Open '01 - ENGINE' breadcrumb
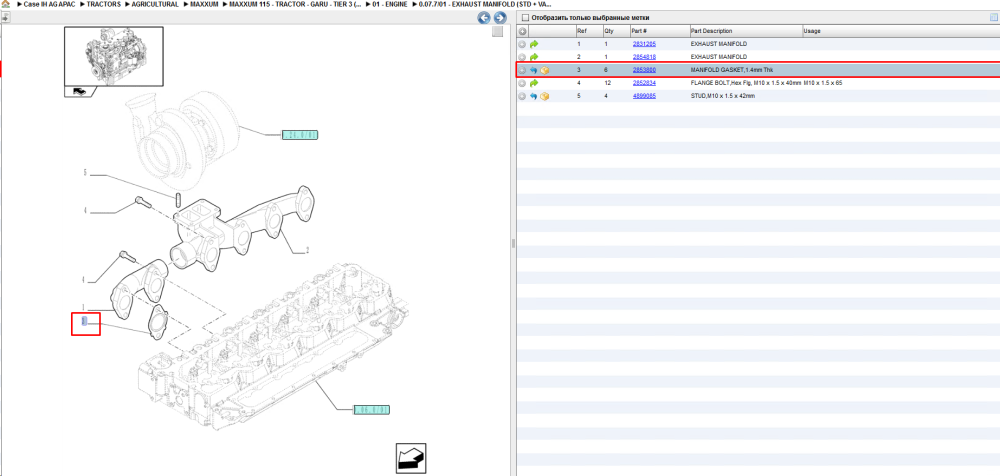1000x476 pixels. 390,4
